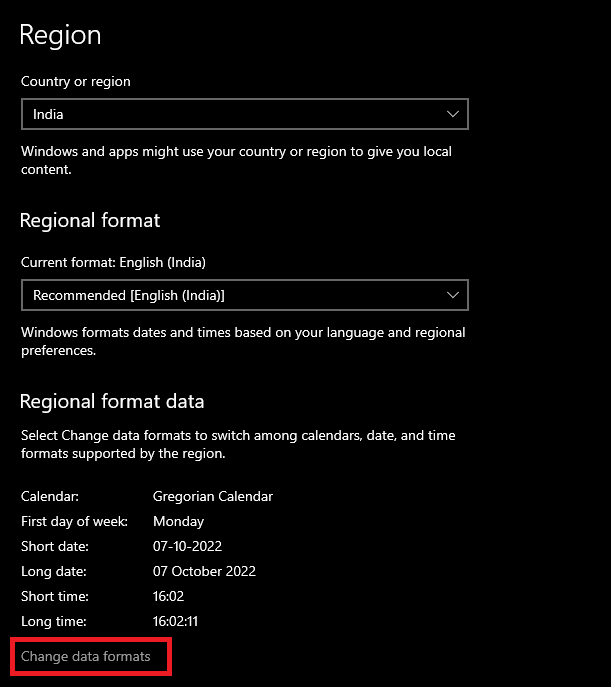Select the Long date value 07 October 2022

click(x=204, y=571)
